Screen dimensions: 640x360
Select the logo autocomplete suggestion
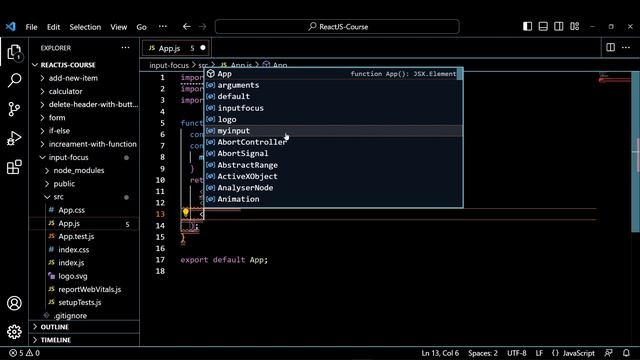[333, 120]
